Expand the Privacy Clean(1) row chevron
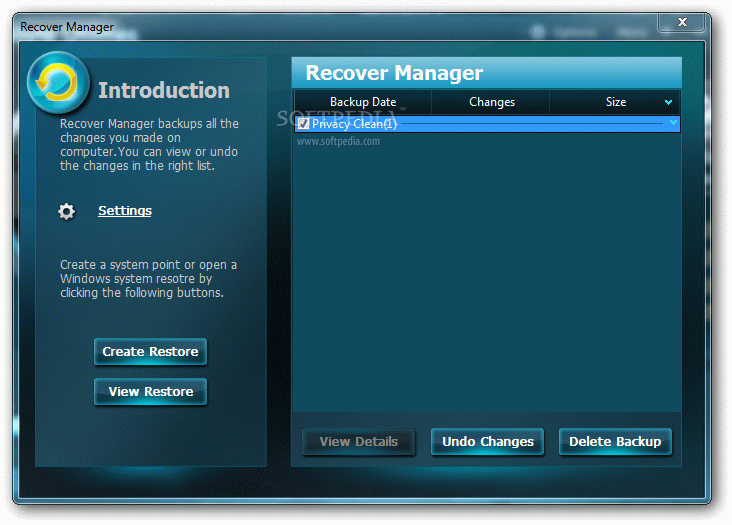This screenshot has width=732, height=525. tap(673, 123)
